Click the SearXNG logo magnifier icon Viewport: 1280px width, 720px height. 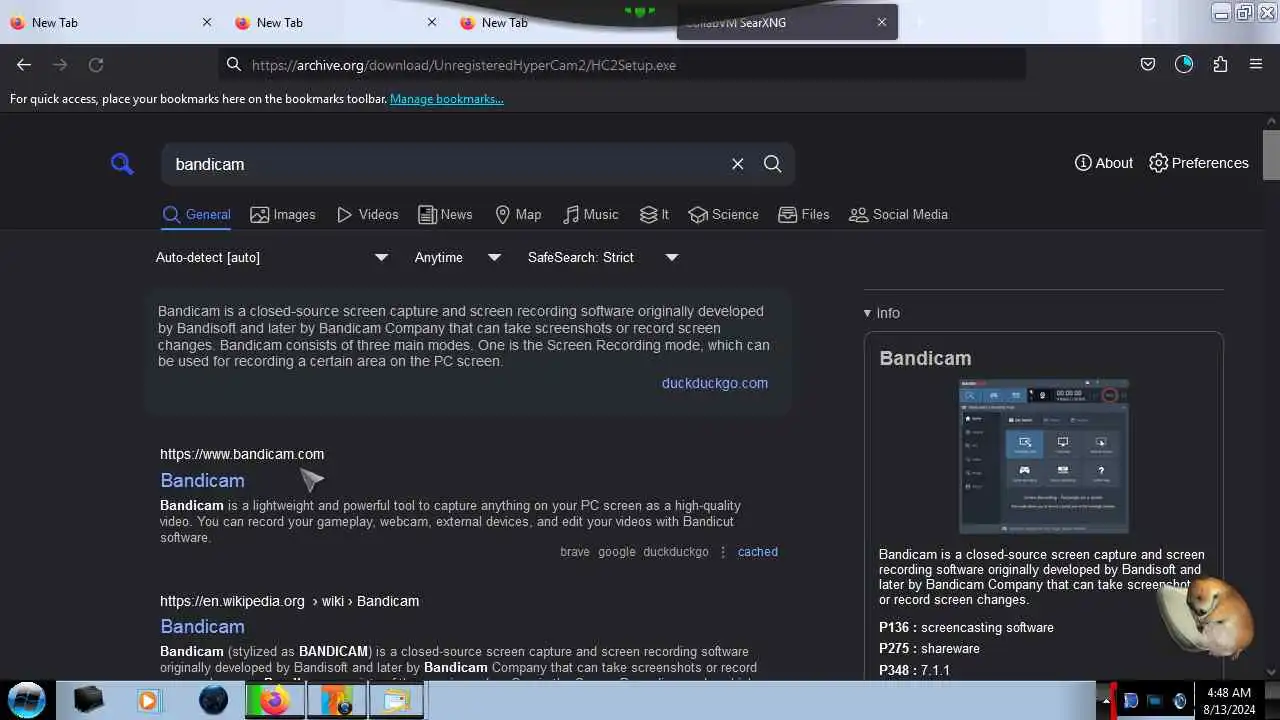point(122,164)
